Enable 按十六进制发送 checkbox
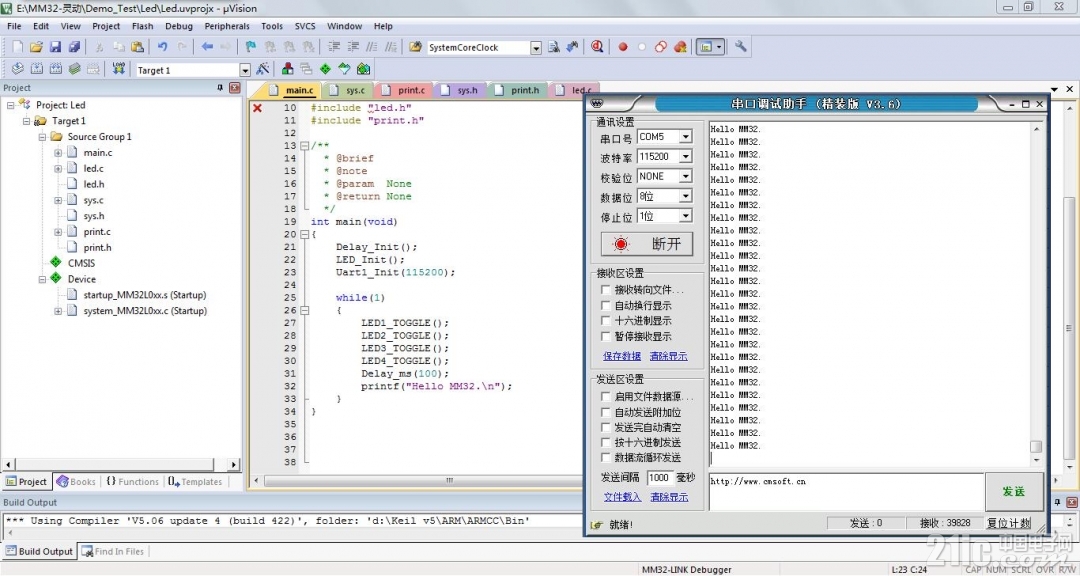Image resolution: width=1080 pixels, height=576 pixels. pyautogui.click(x=605, y=442)
